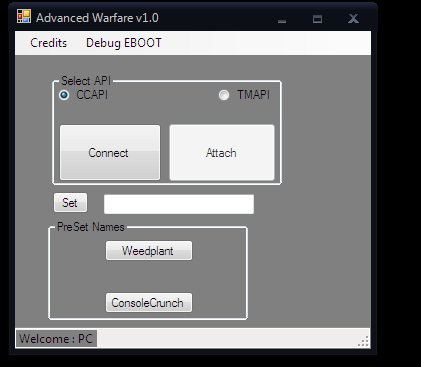
Task: Apply the ConsoleCrunch preset name
Action: click(149, 303)
